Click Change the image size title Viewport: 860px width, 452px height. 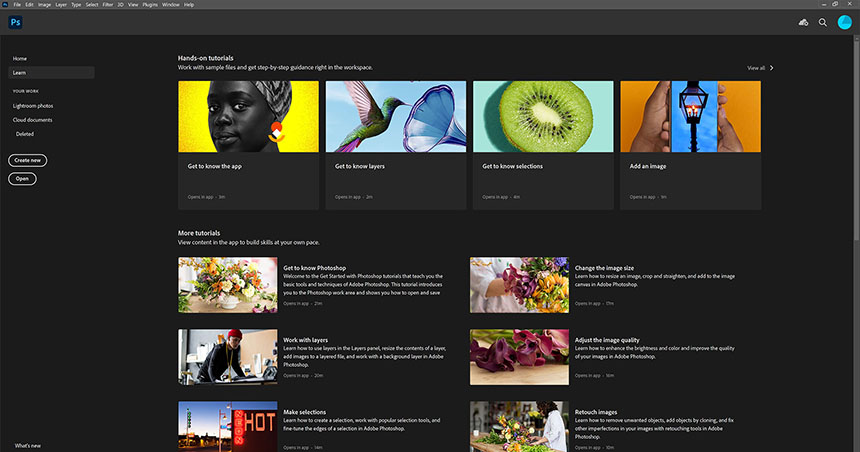pos(604,268)
